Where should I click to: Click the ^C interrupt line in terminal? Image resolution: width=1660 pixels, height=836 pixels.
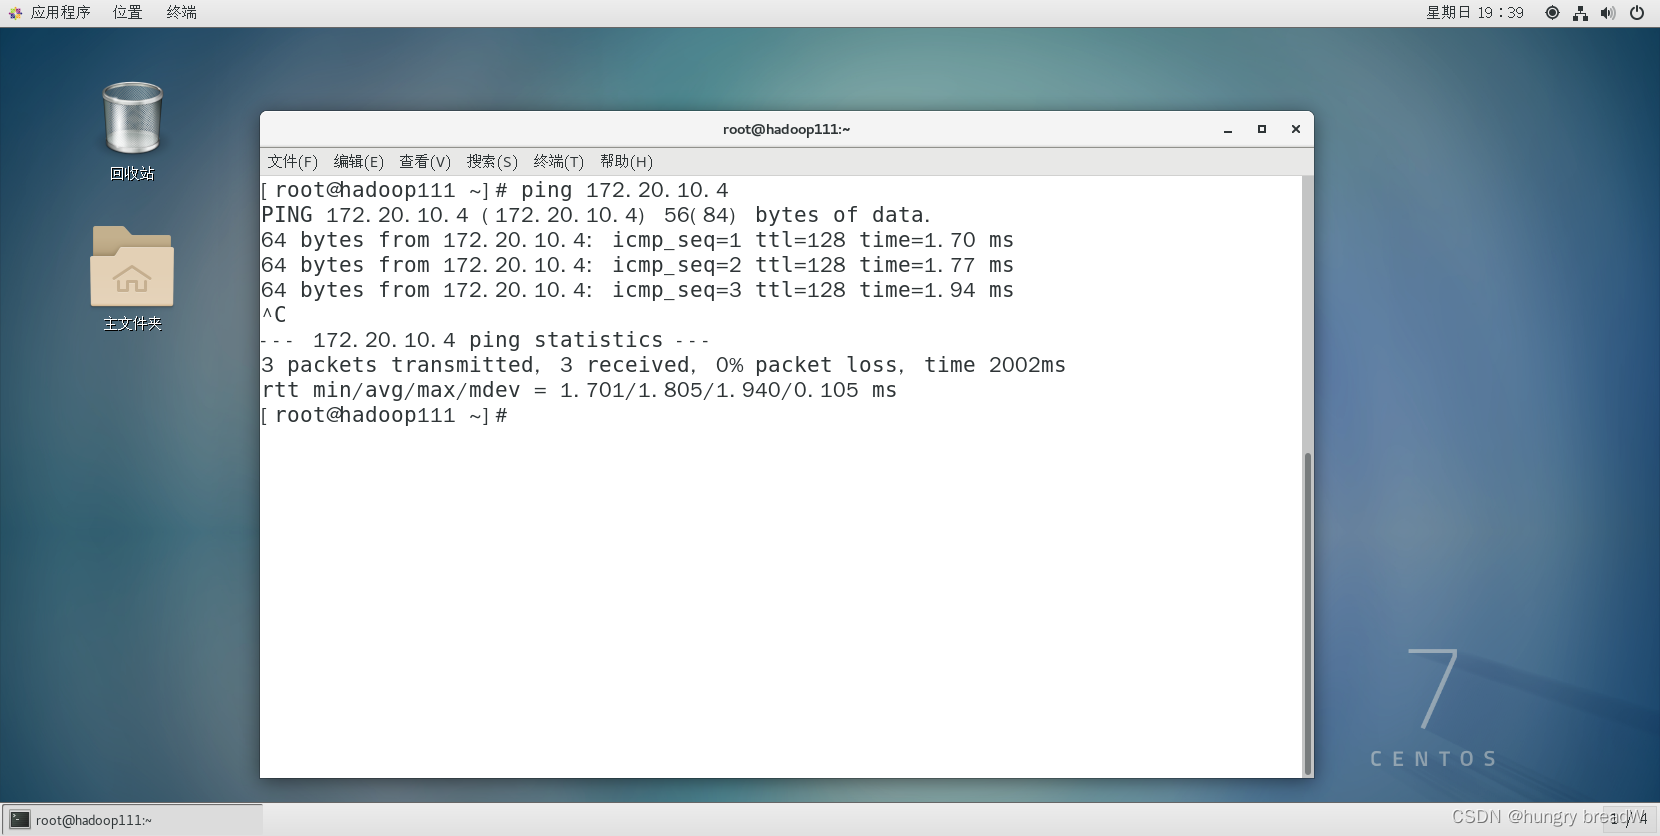pos(274,315)
